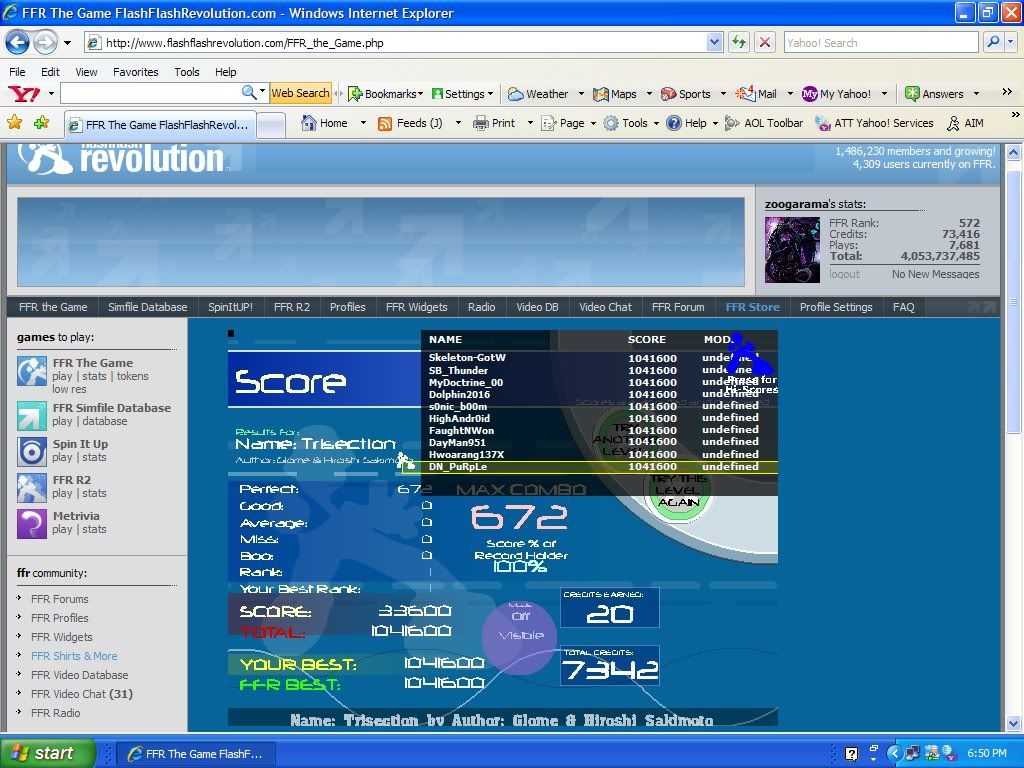Click the Home toolbar icon
1024x768 pixels.
[x=309, y=122]
